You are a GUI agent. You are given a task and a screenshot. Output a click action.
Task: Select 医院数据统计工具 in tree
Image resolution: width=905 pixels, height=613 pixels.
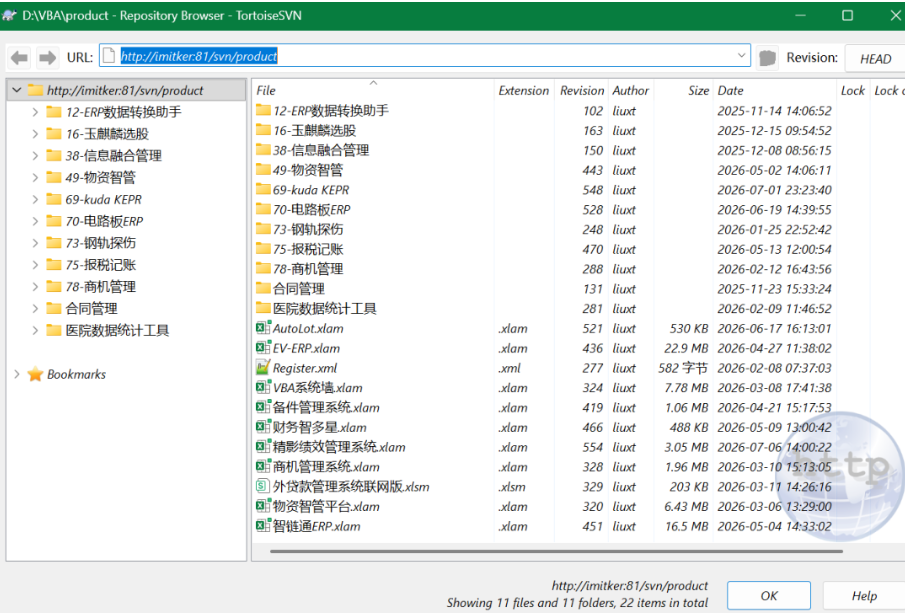tap(117, 330)
